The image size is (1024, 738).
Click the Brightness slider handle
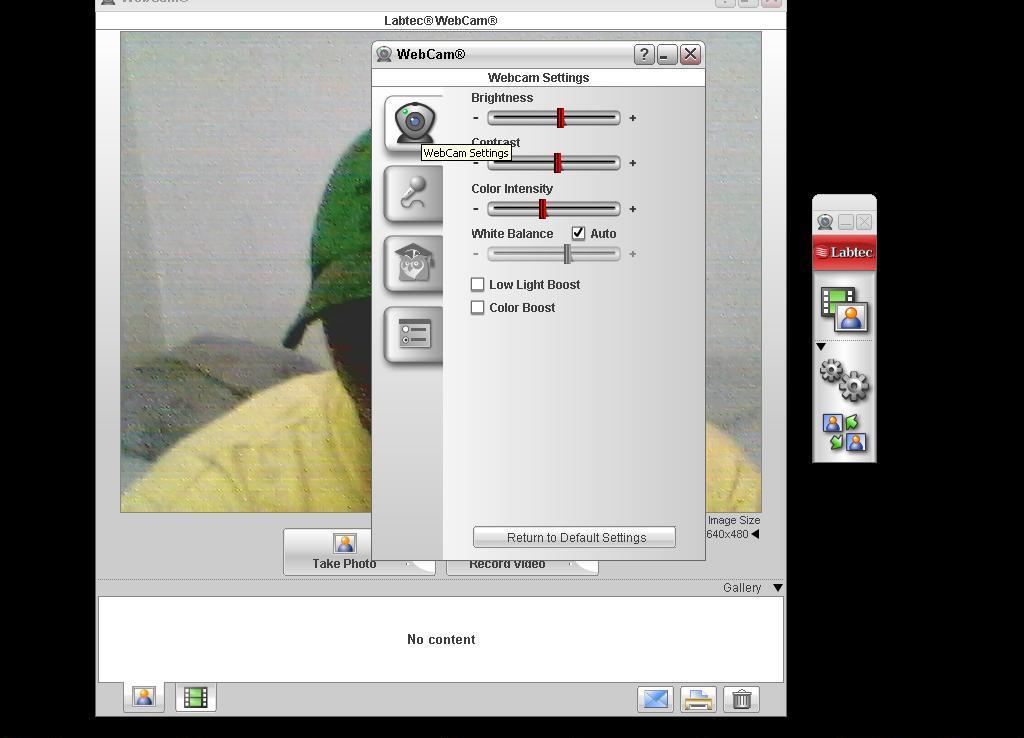click(561, 118)
